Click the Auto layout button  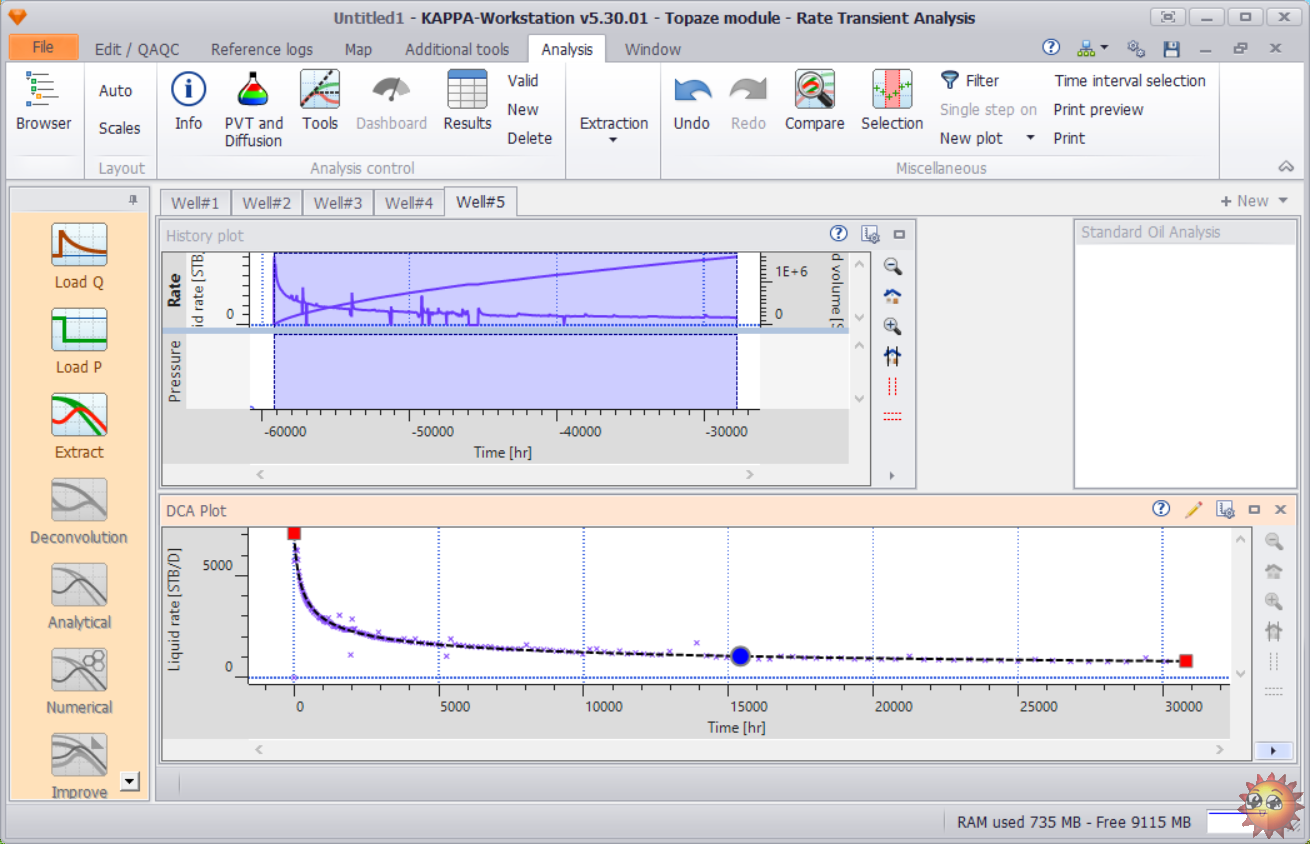click(115, 91)
